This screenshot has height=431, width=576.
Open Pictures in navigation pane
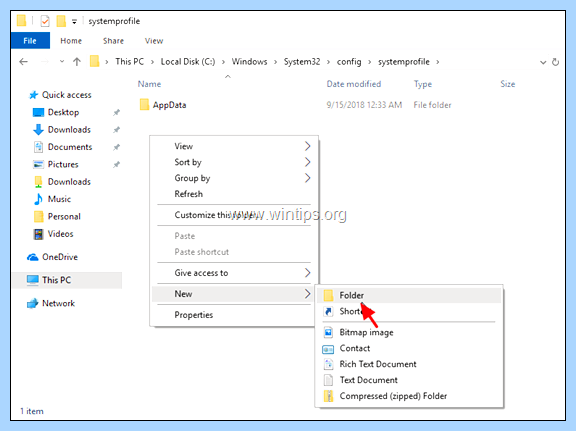coord(63,164)
